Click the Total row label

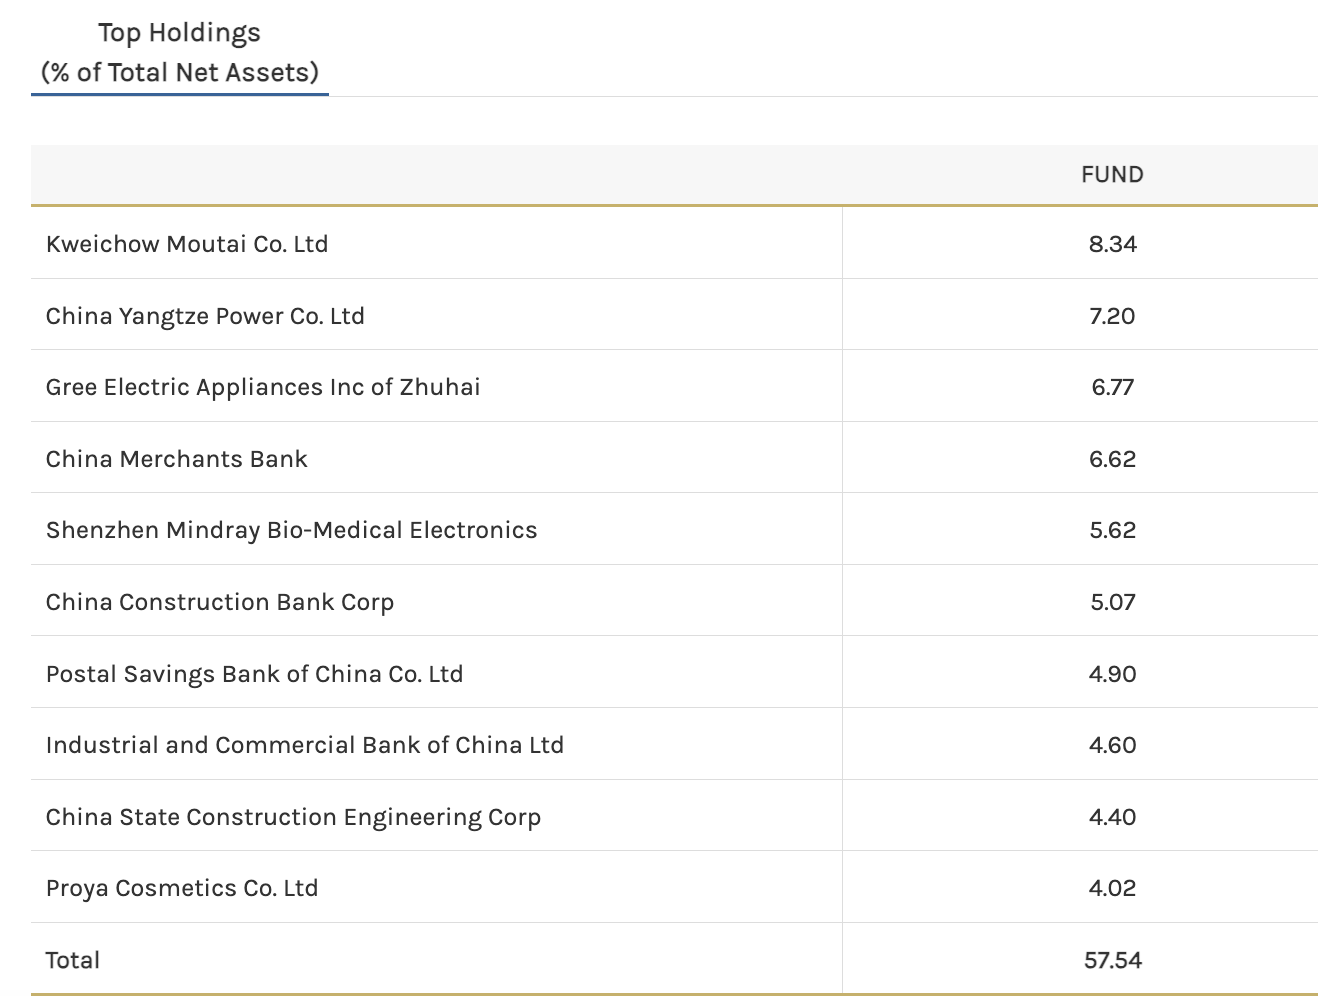click(73, 960)
